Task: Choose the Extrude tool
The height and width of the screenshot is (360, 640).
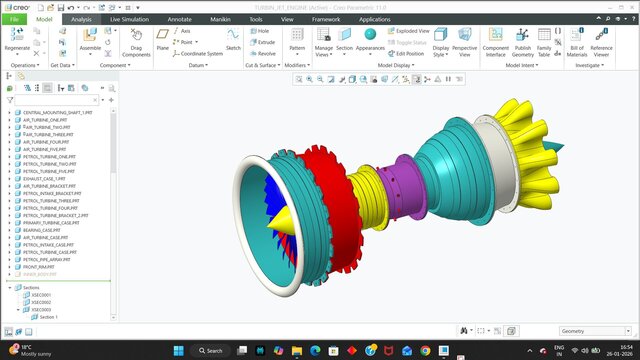Action: pos(262,42)
